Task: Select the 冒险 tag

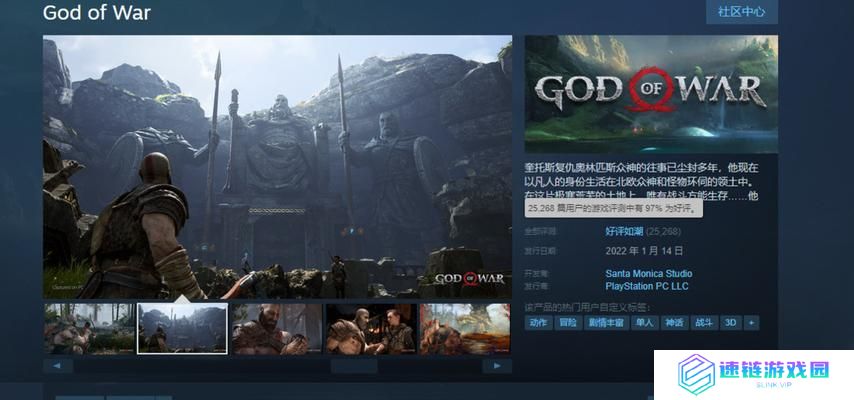Action: point(568,323)
